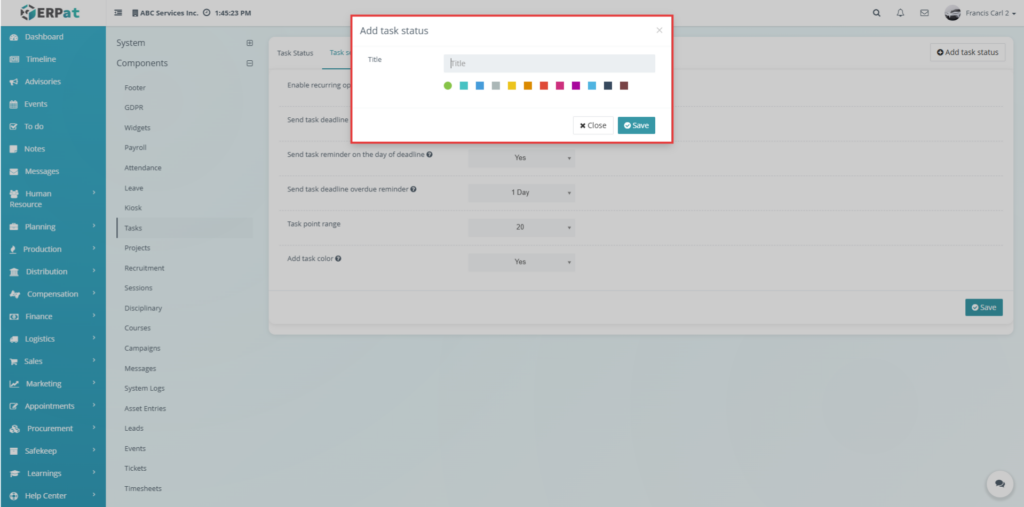Open the day-of-deadline reminder dropdown
Screen dimensions: 1024x507
coord(521,157)
